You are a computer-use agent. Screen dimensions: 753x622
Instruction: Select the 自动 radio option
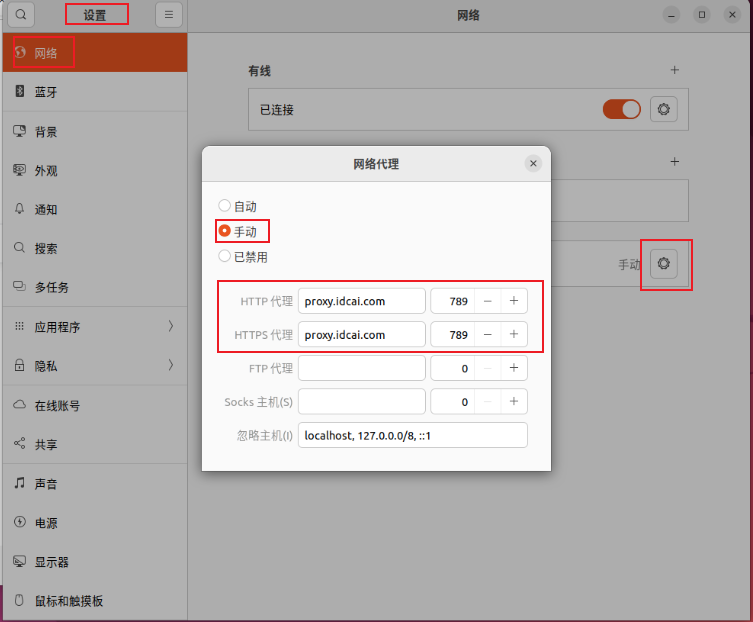click(225, 205)
